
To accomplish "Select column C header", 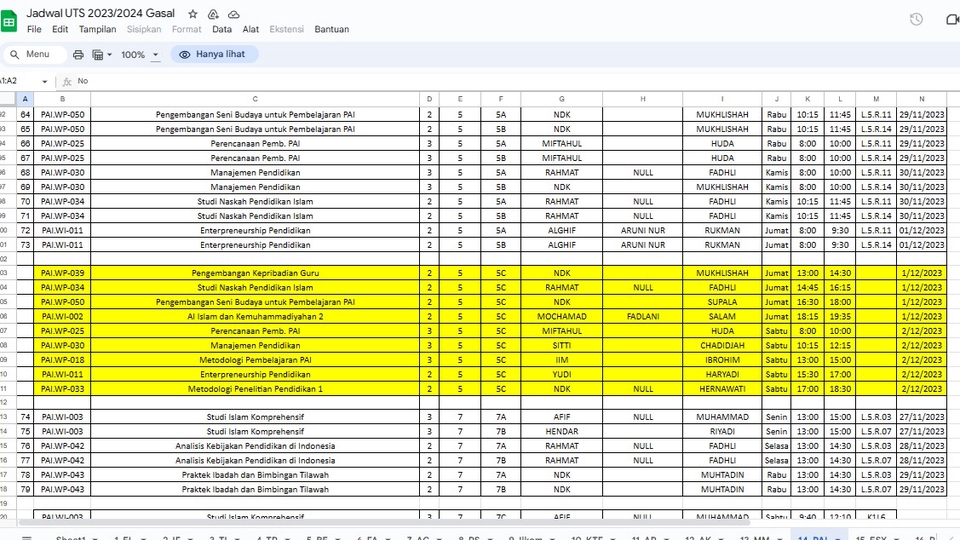I will coord(255,99).
